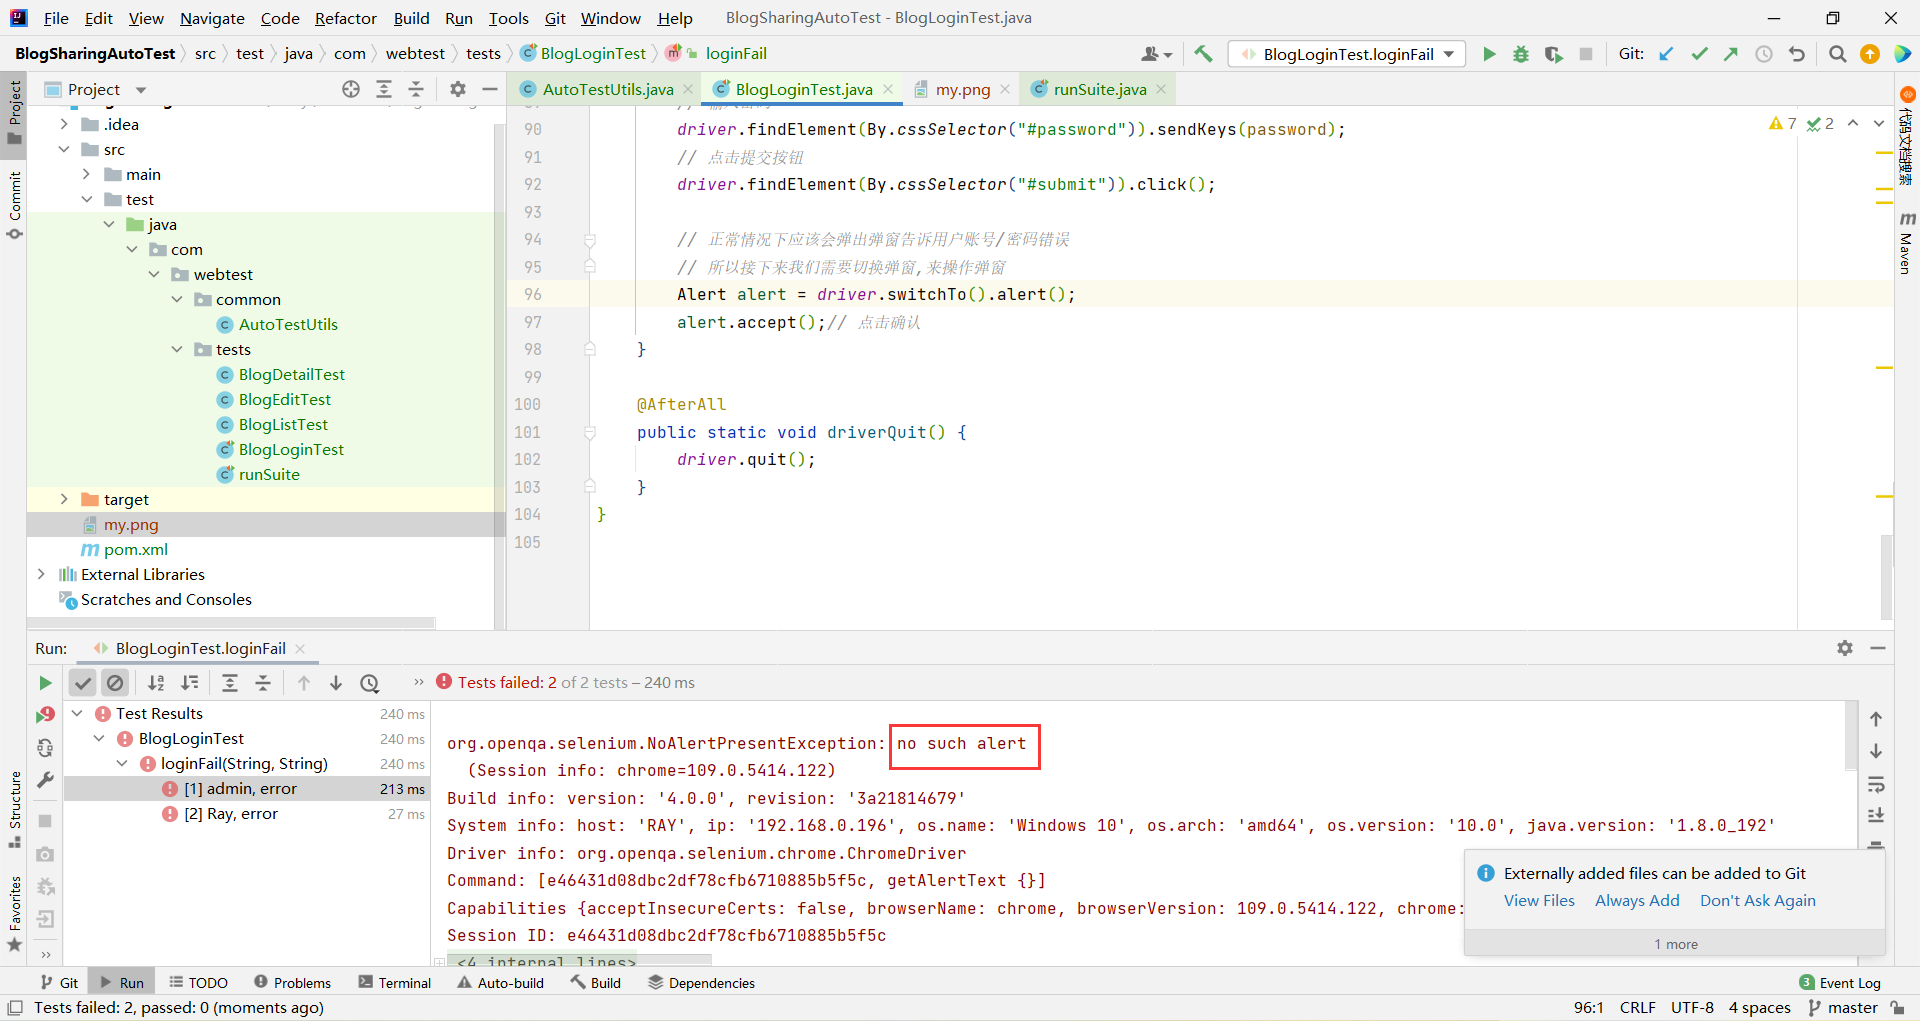Image resolution: width=1920 pixels, height=1021 pixels.
Task: Collapse the tests package
Action: 177,349
